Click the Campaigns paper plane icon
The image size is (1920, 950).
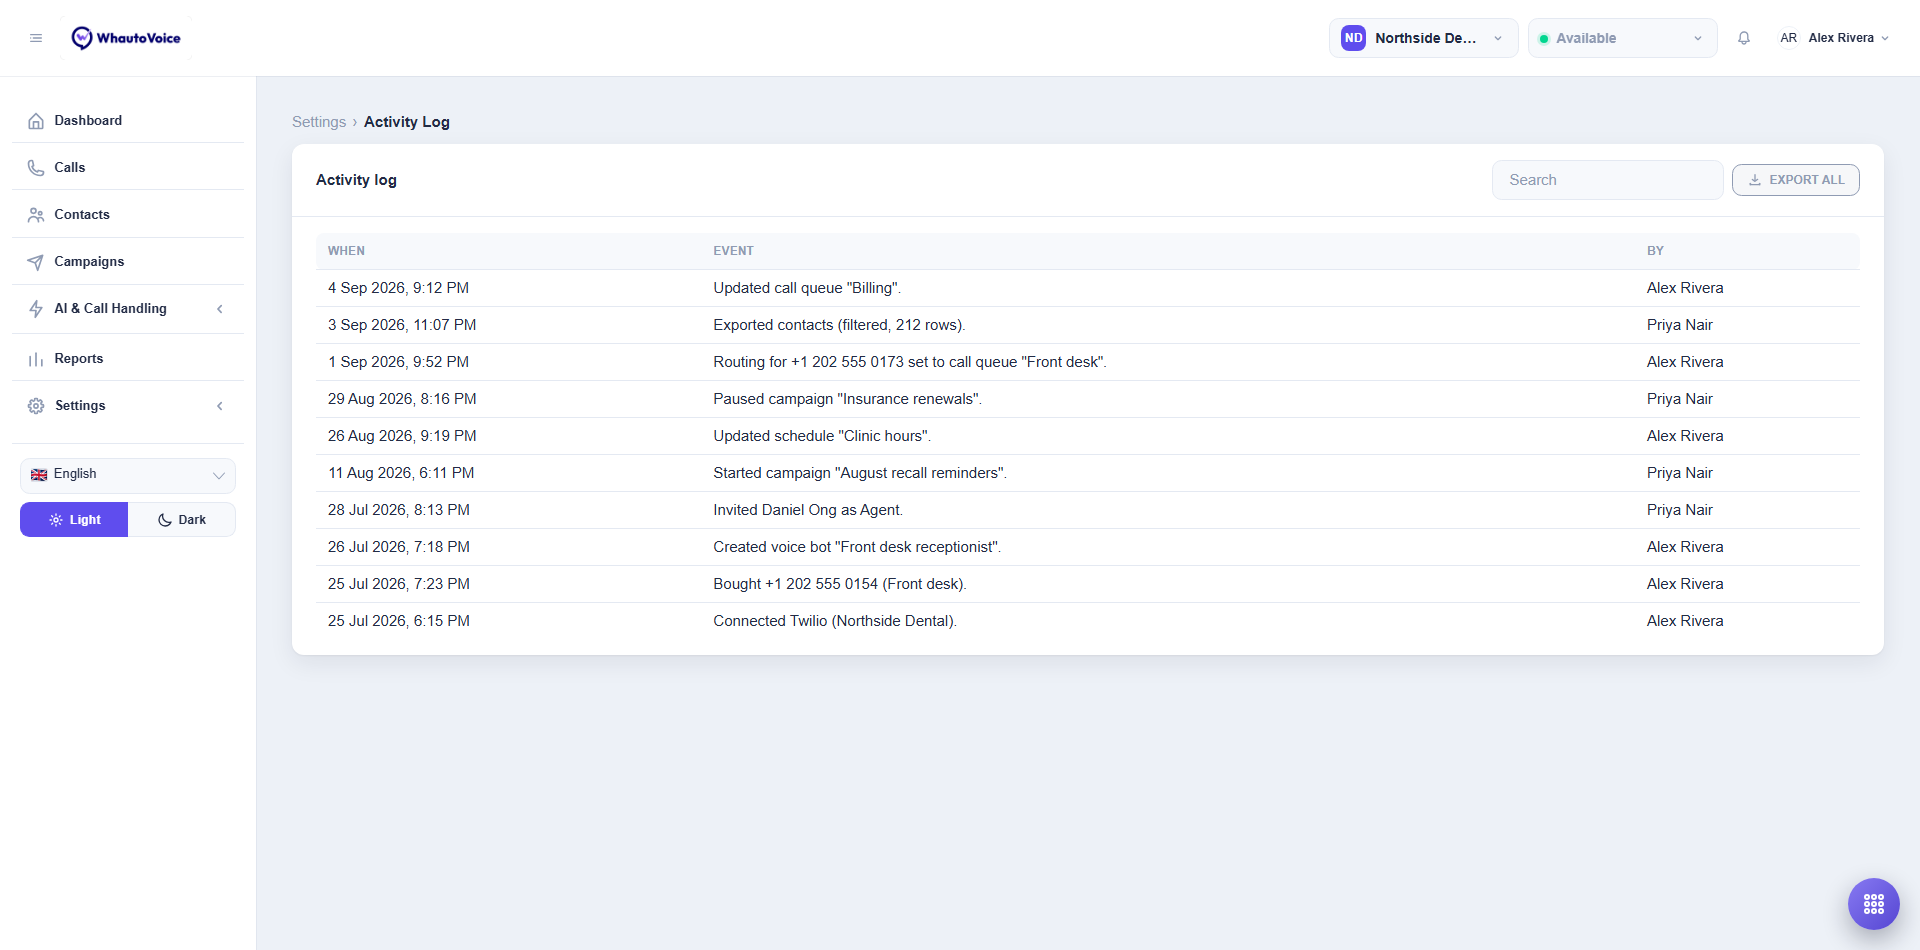tap(36, 262)
